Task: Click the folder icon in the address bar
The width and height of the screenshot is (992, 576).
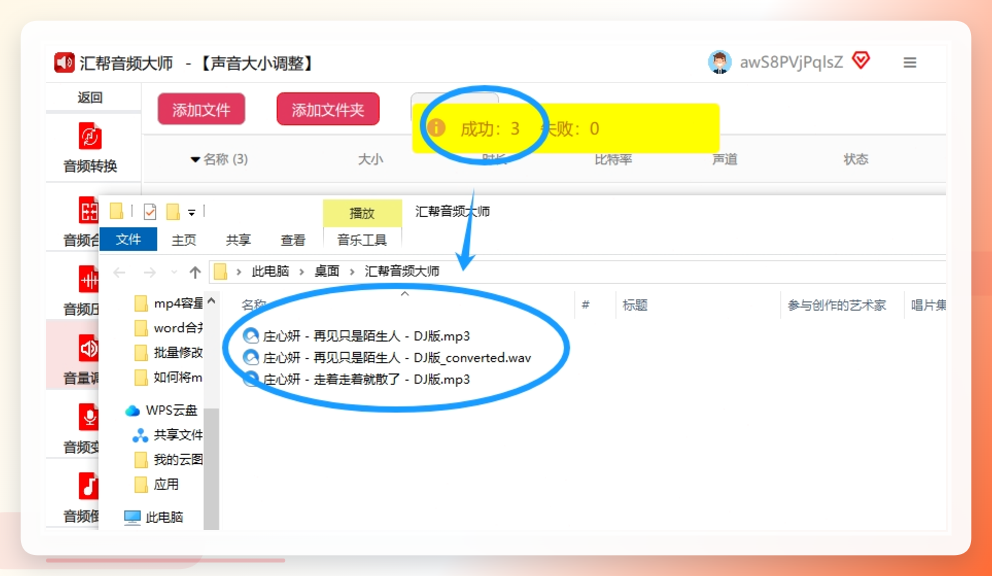Action: pyautogui.click(x=220, y=272)
